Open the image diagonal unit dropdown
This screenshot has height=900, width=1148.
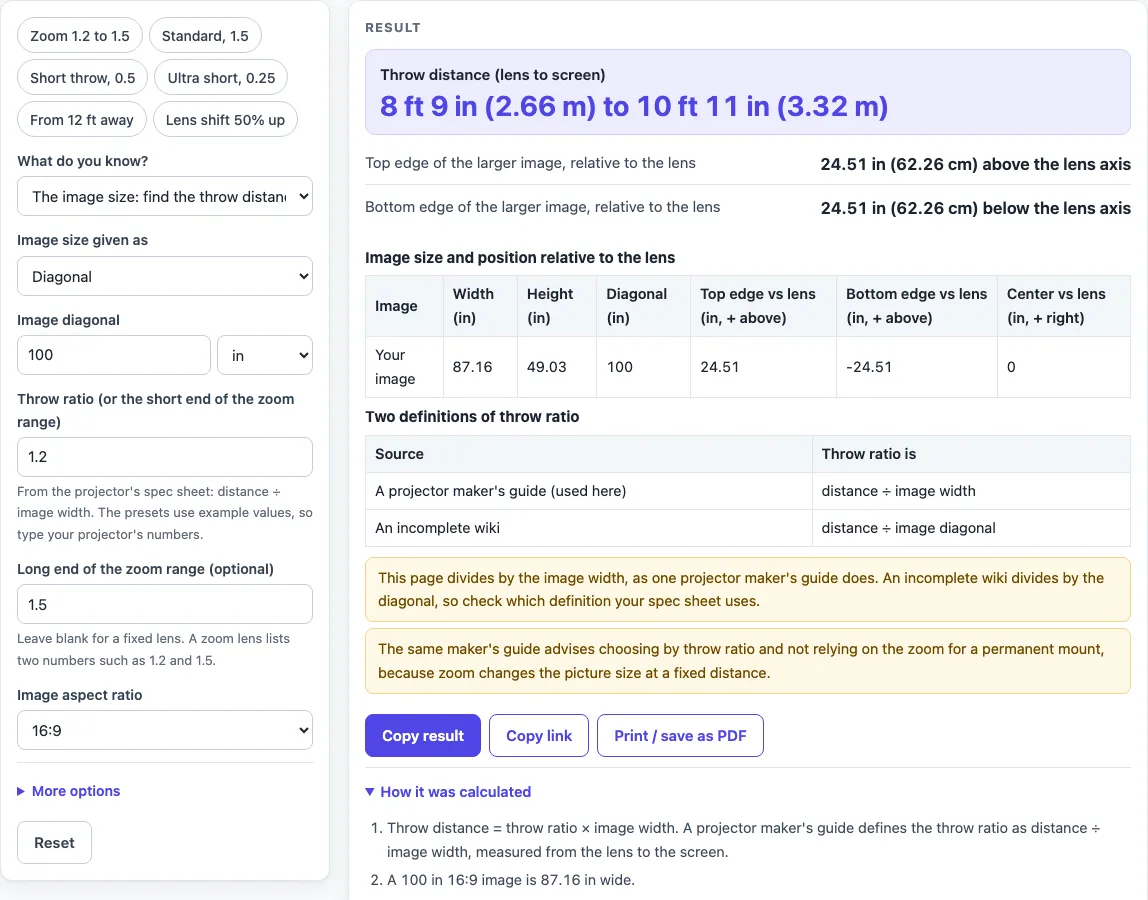coord(265,355)
